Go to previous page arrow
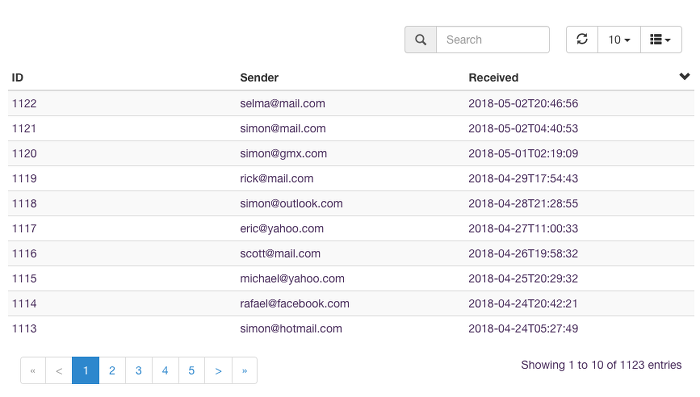700x397 pixels. point(58,370)
